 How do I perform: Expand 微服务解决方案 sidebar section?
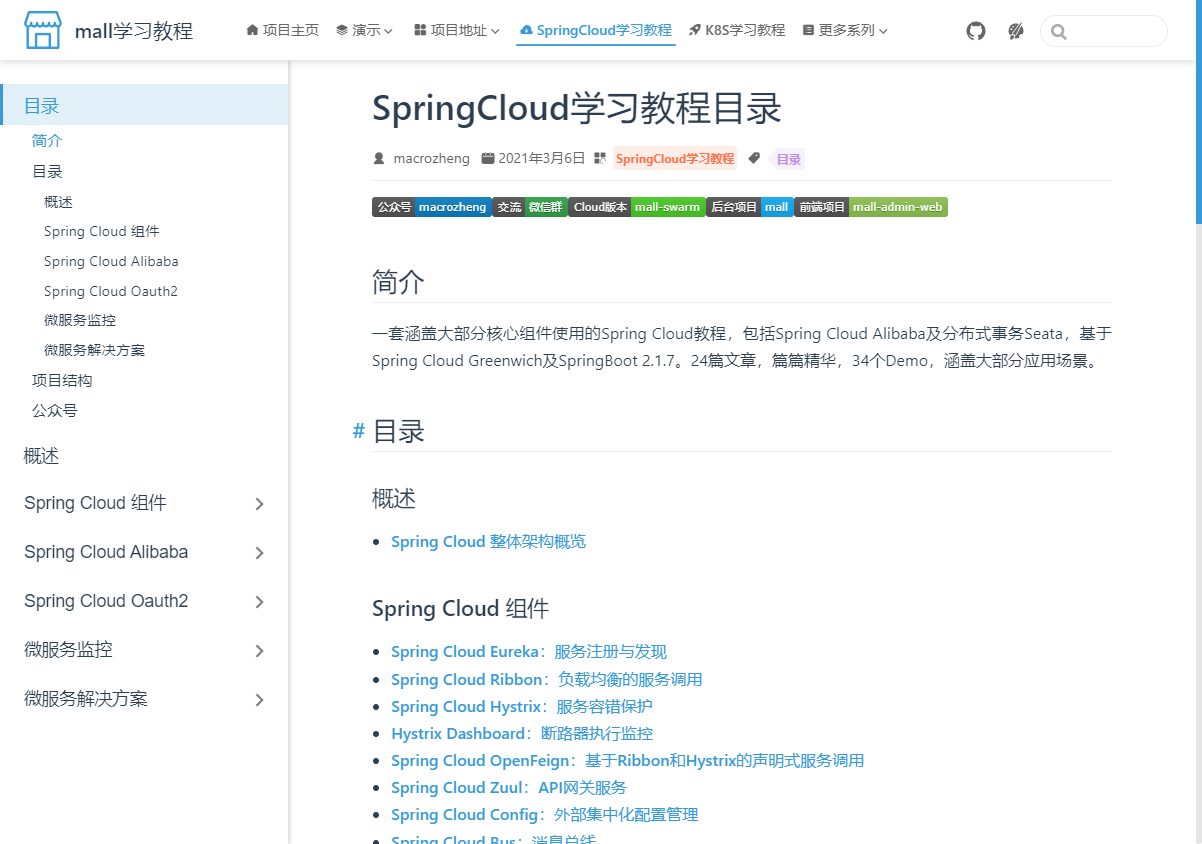point(144,699)
